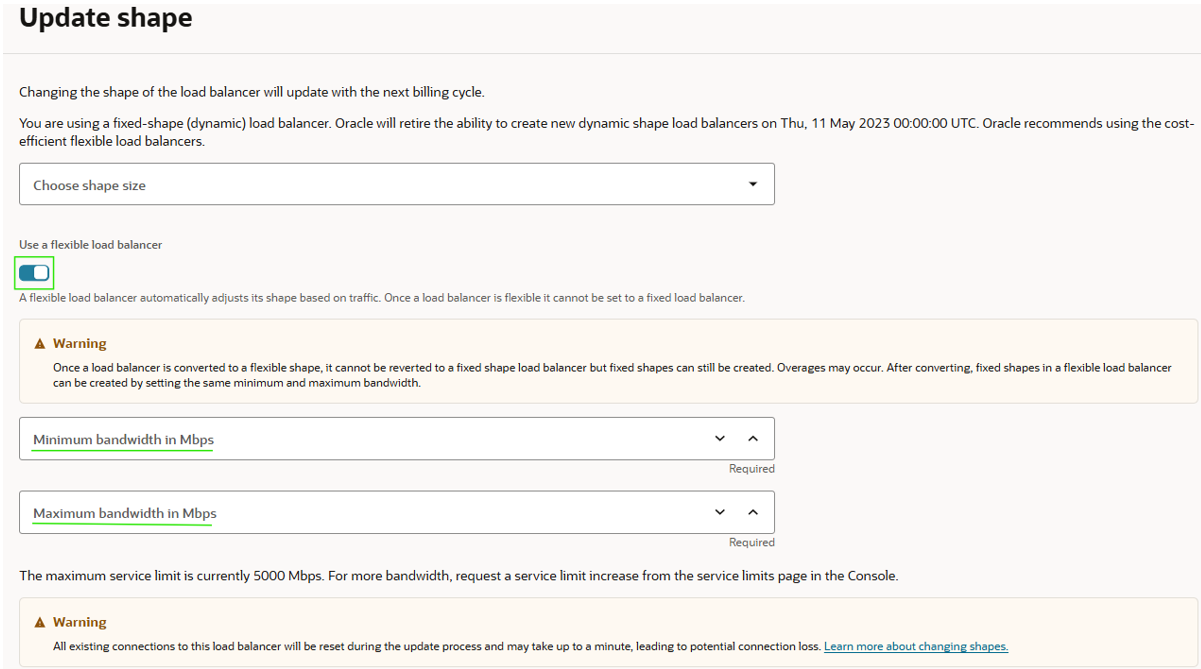The height and width of the screenshot is (669, 1201).
Task: Increase minimum bandwidth with up chevron
Action: (753, 439)
